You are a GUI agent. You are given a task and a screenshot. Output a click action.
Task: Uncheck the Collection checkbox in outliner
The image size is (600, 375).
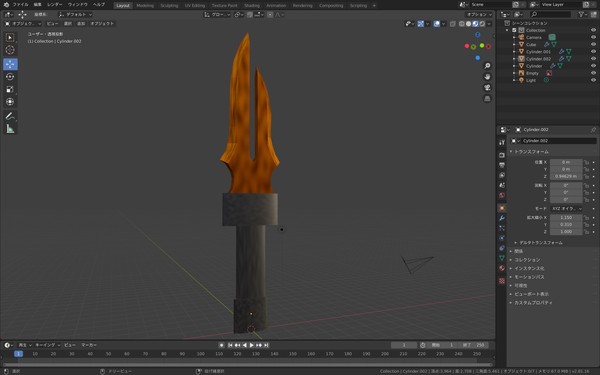514,30
